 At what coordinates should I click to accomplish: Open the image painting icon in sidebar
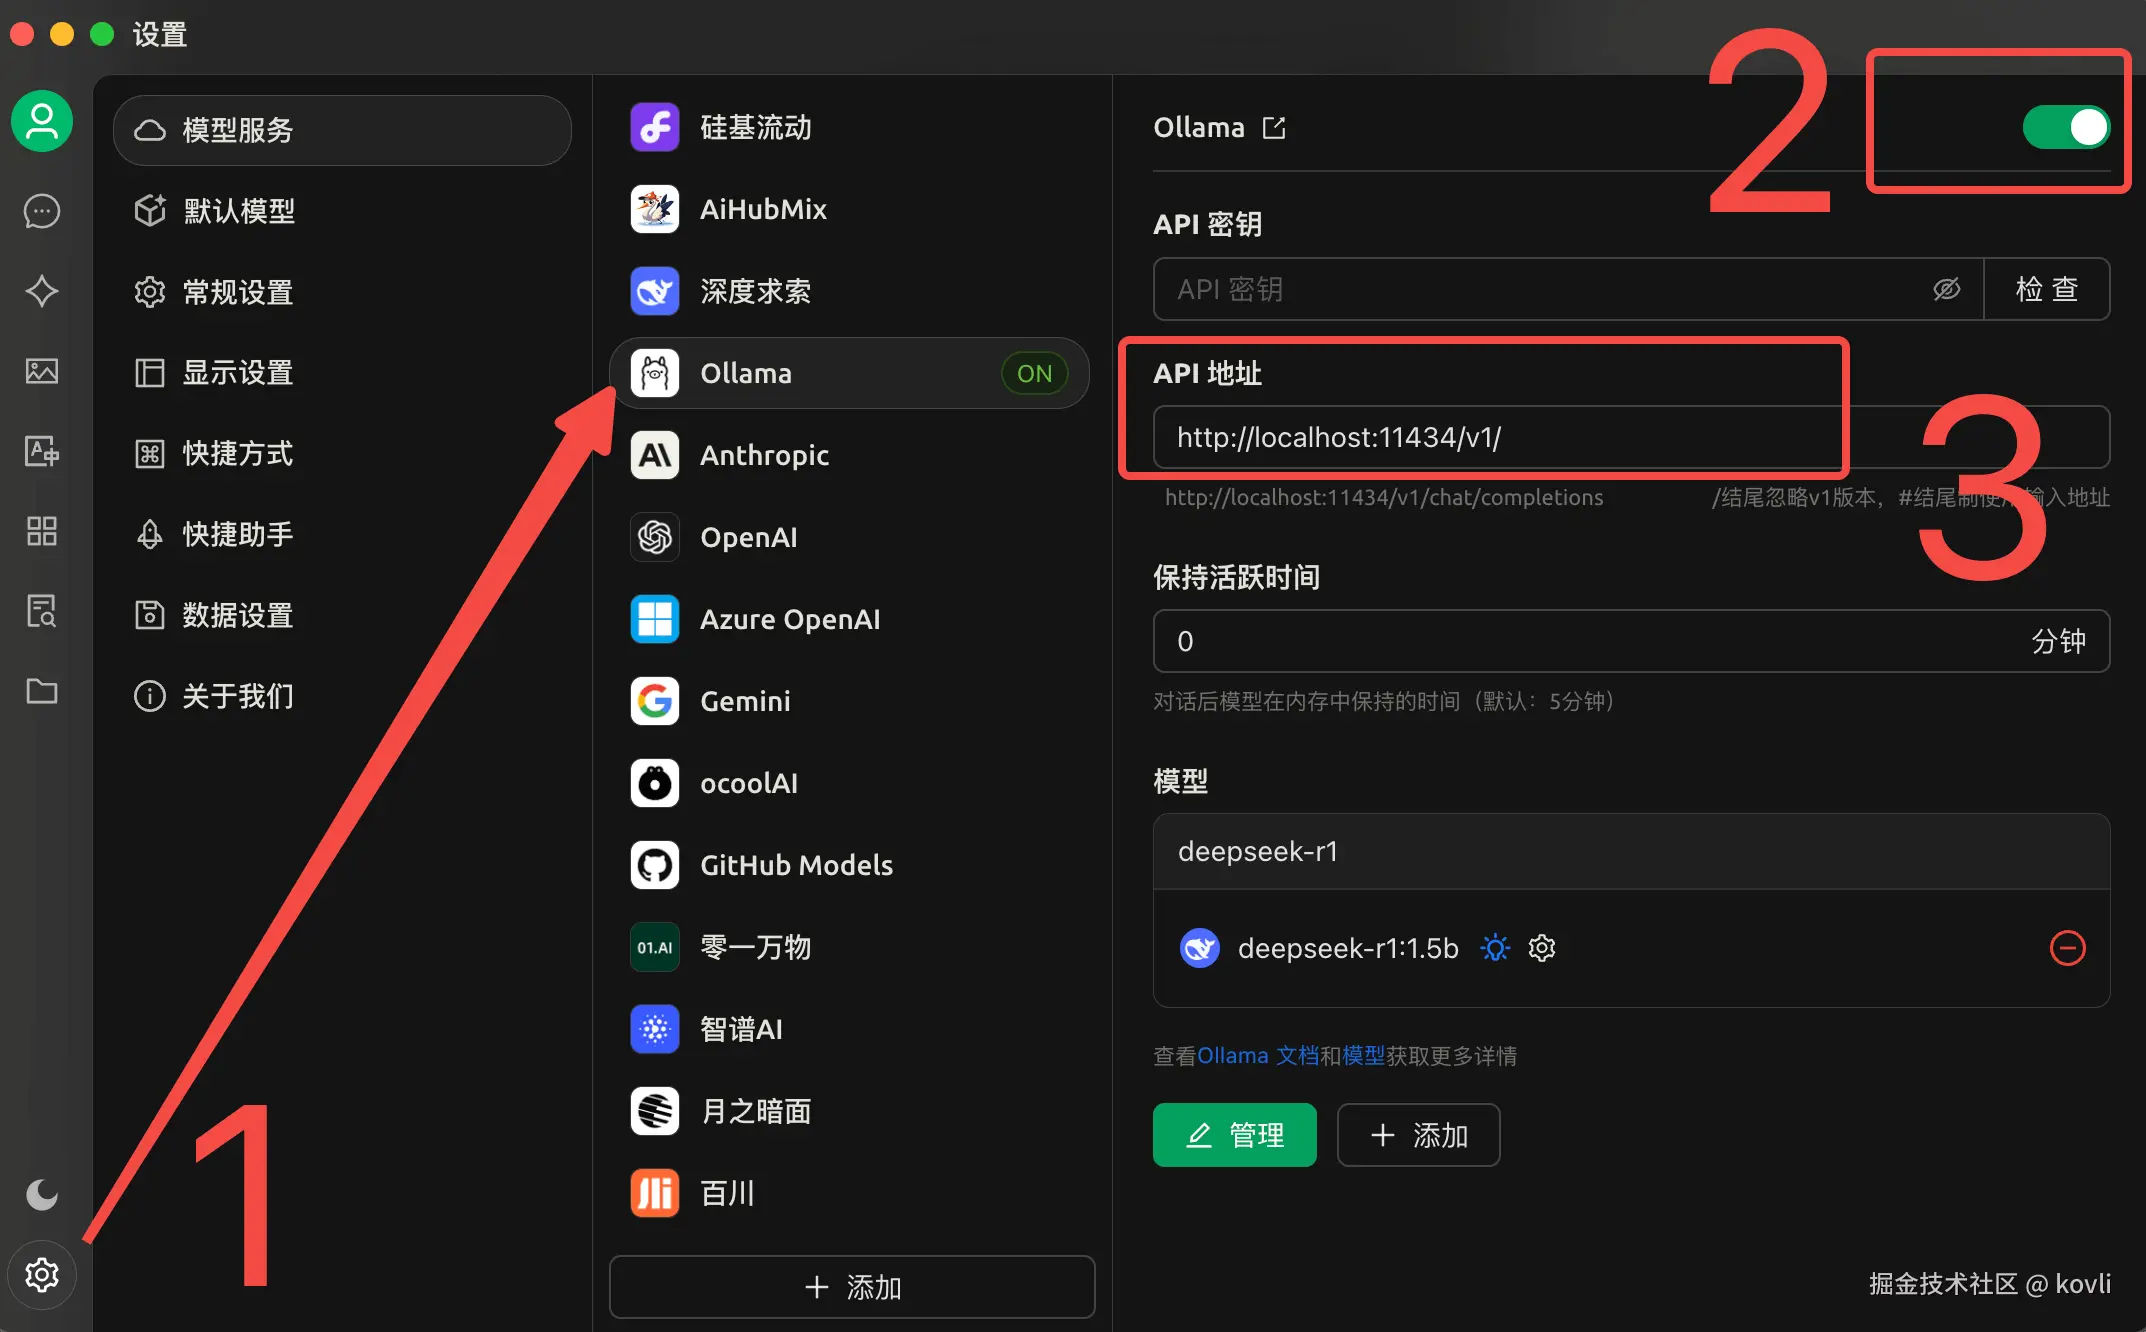tap(42, 371)
